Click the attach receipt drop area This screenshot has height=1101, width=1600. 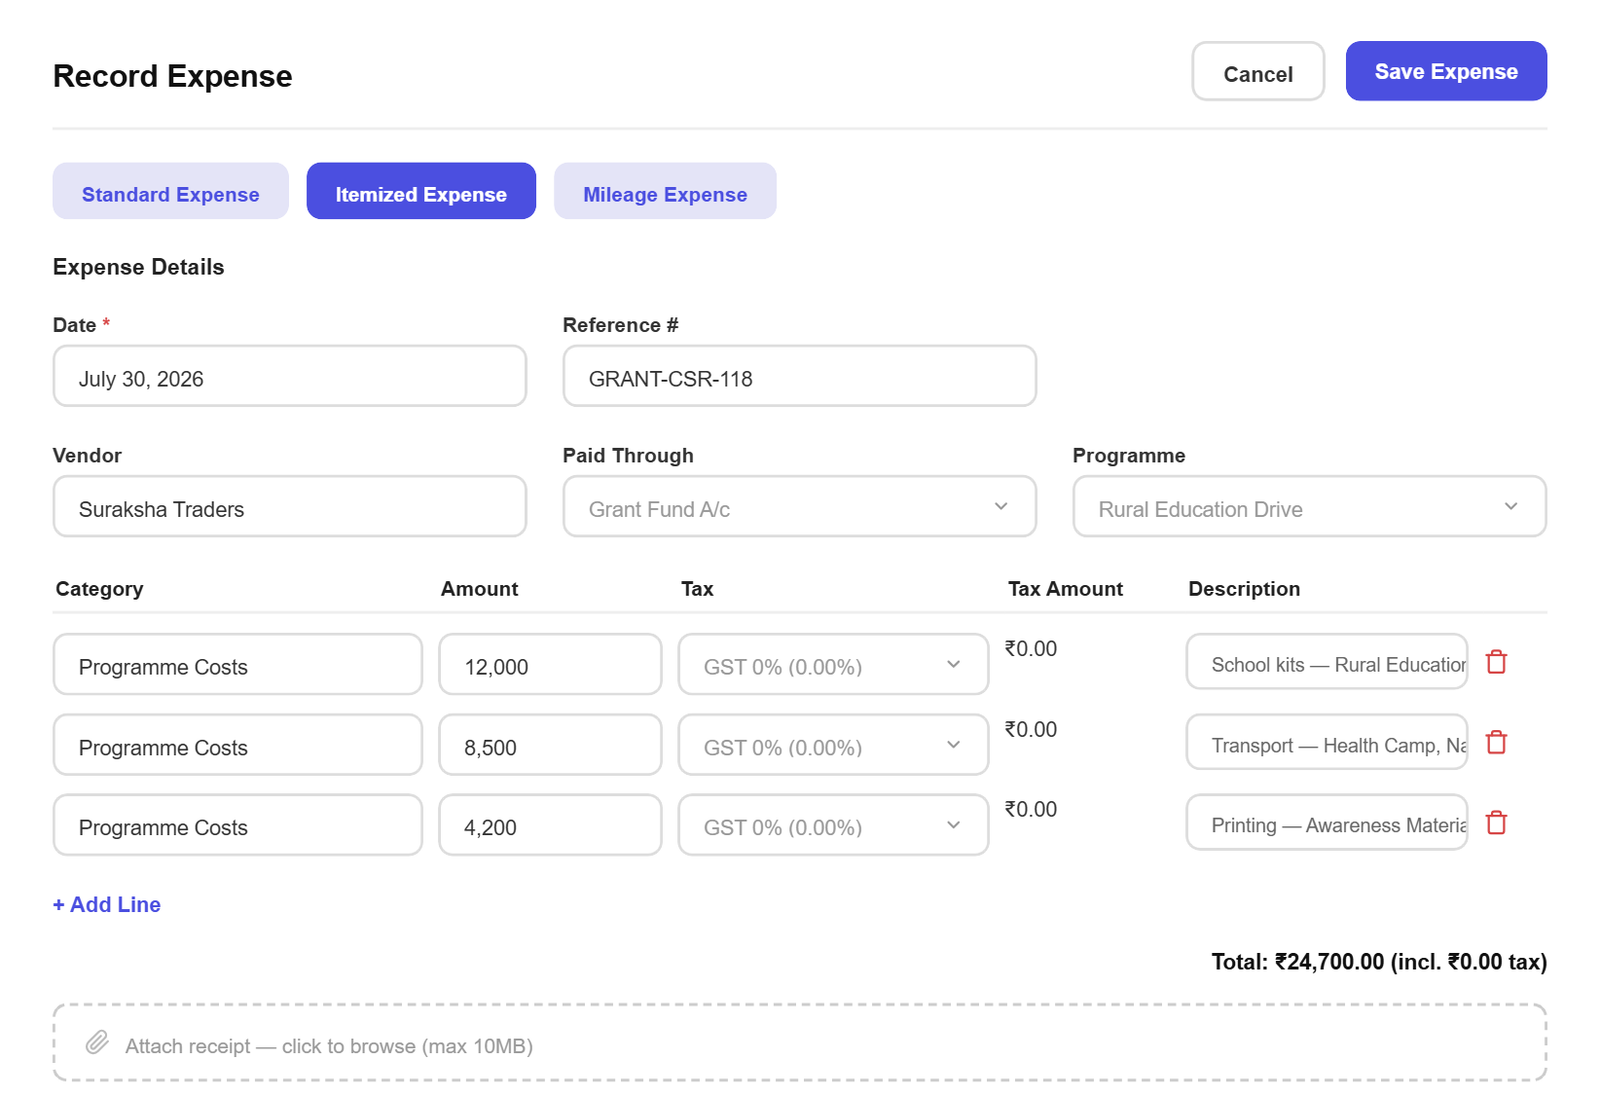pyautogui.click(x=800, y=1043)
